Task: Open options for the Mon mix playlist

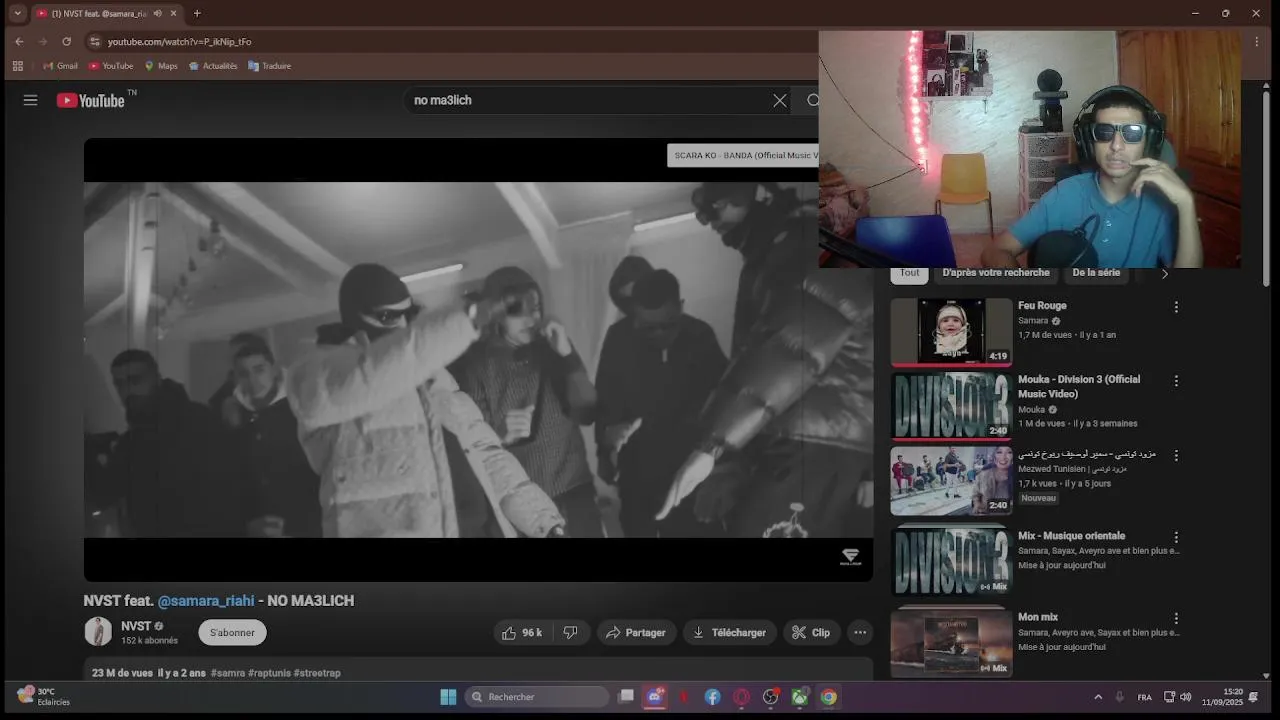Action: [1176, 619]
